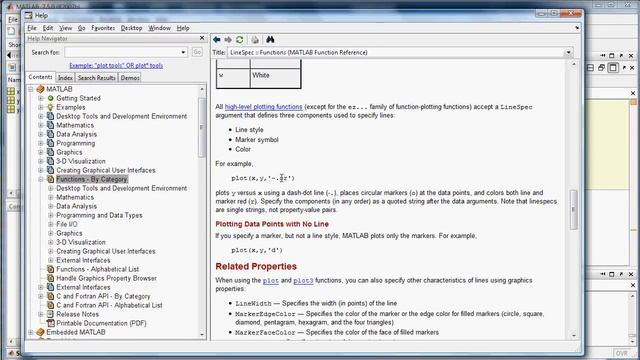Click the Release Notes page icon
The height and width of the screenshot is (360, 640).
coord(50,314)
